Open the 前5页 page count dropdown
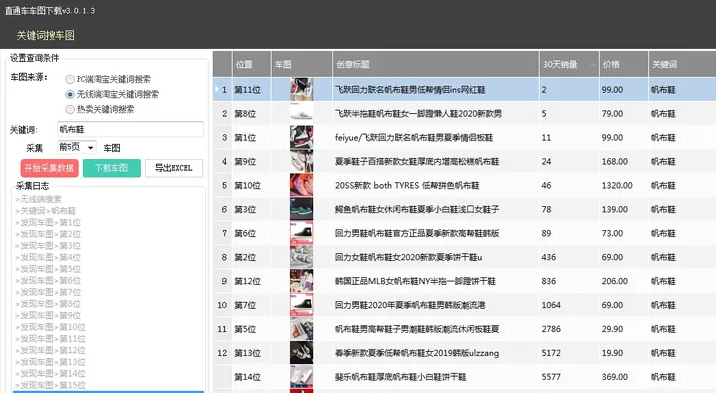 (x=77, y=147)
